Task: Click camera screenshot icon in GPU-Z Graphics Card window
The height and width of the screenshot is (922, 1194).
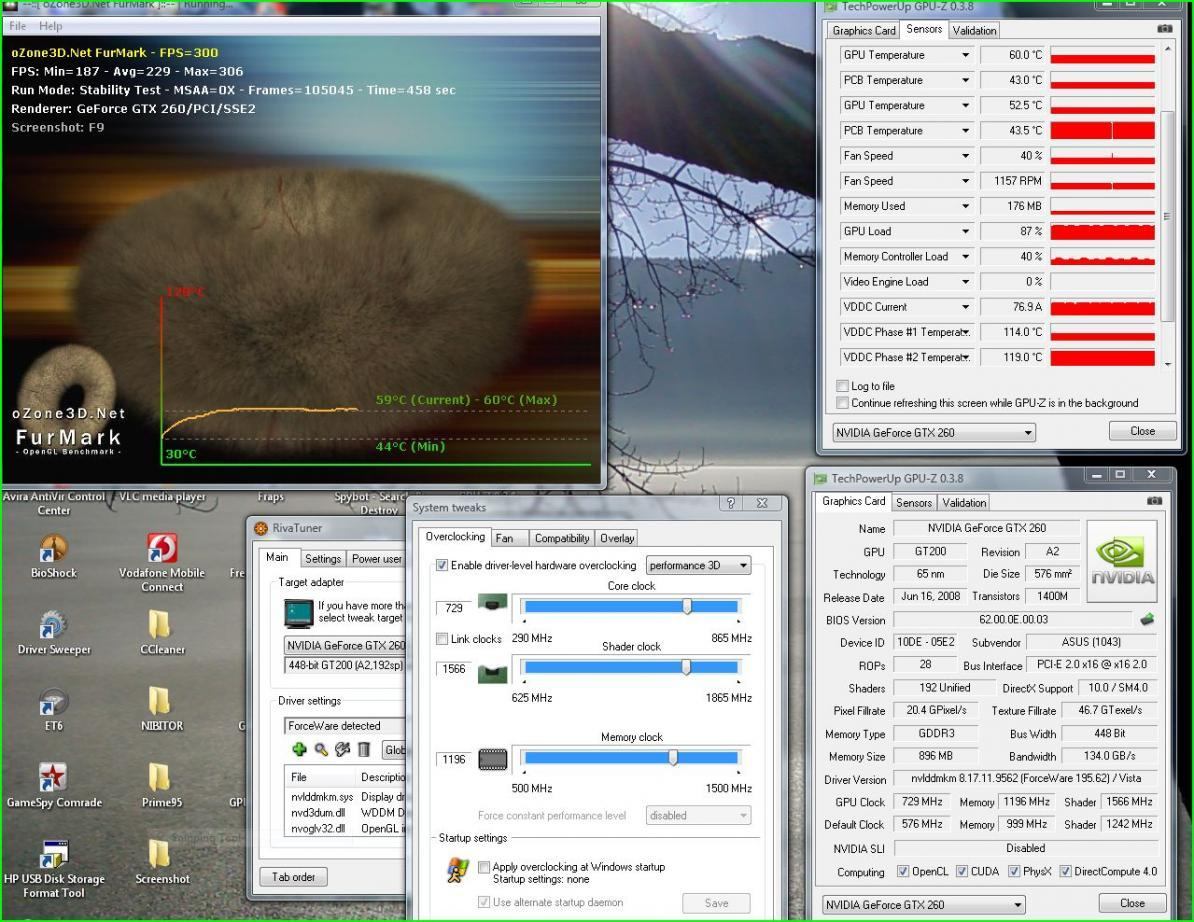Action: (x=1154, y=501)
